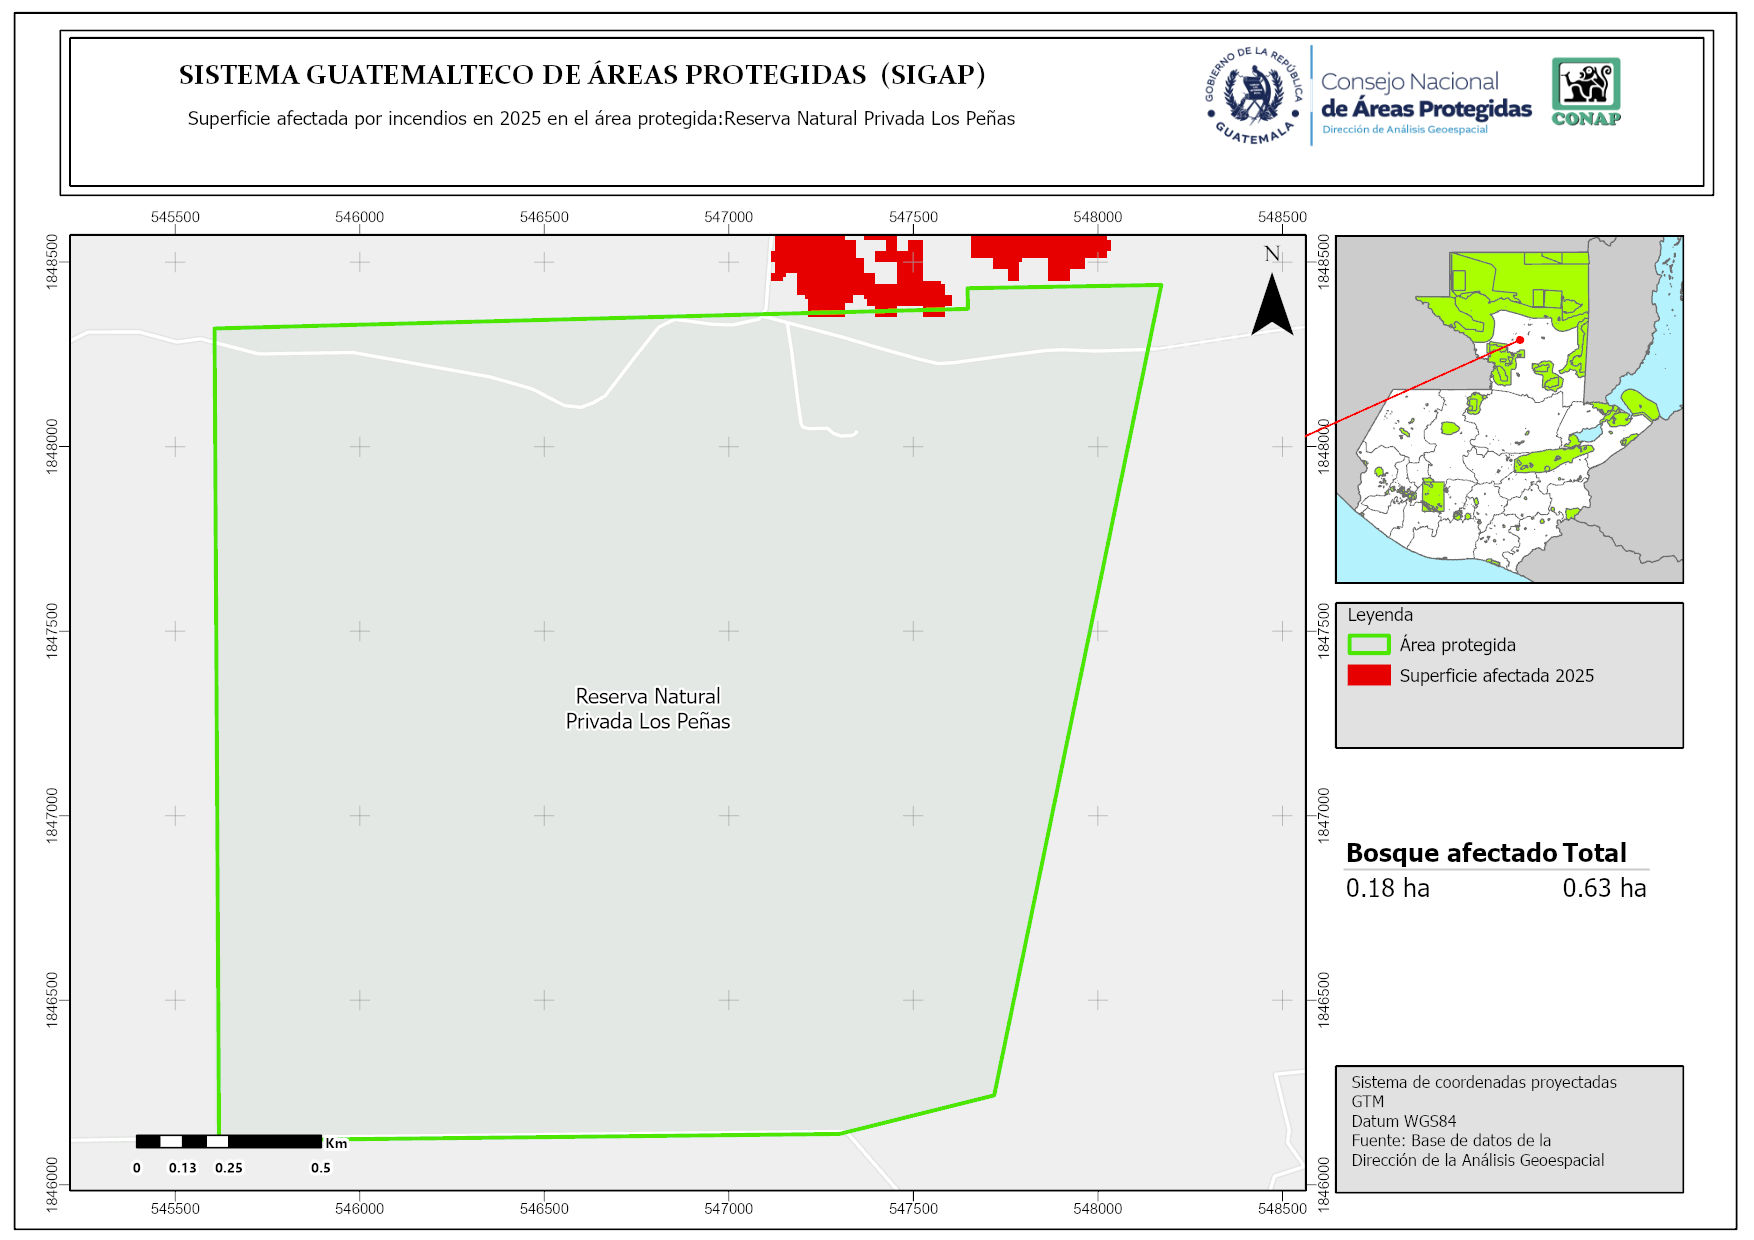Click the Guatemala inset locator map
This screenshot has width=1754, height=1240.
coord(1508,409)
